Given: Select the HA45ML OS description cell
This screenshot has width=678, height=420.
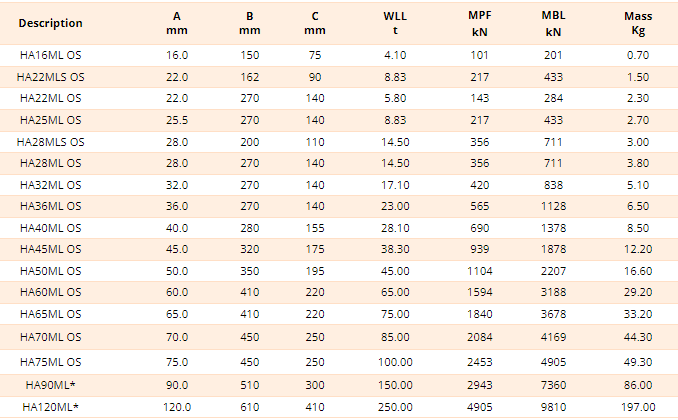Looking at the screenshot, I should 51,248.
